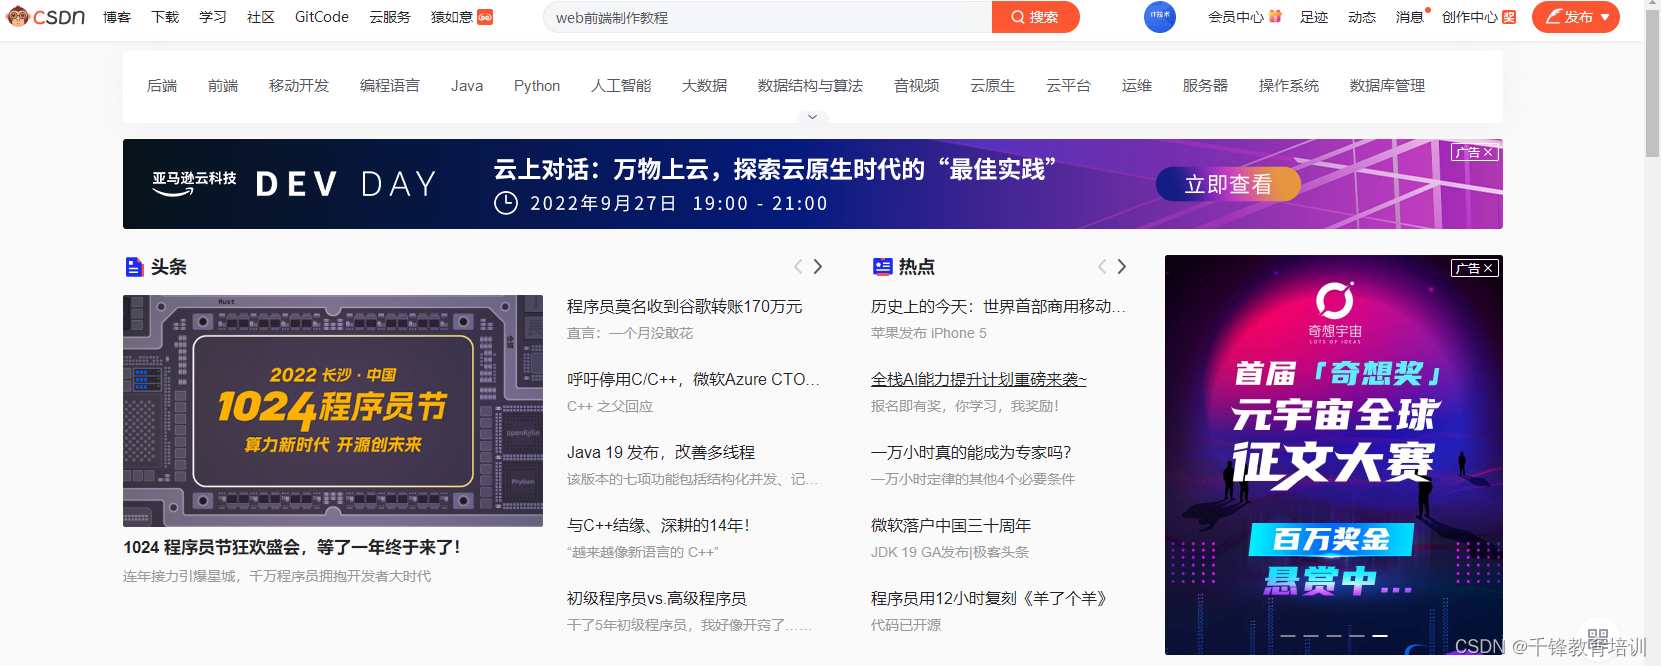The image size is (1661, 666).
Task: Select the 前端 category tab
Action: tap(223, 86)
